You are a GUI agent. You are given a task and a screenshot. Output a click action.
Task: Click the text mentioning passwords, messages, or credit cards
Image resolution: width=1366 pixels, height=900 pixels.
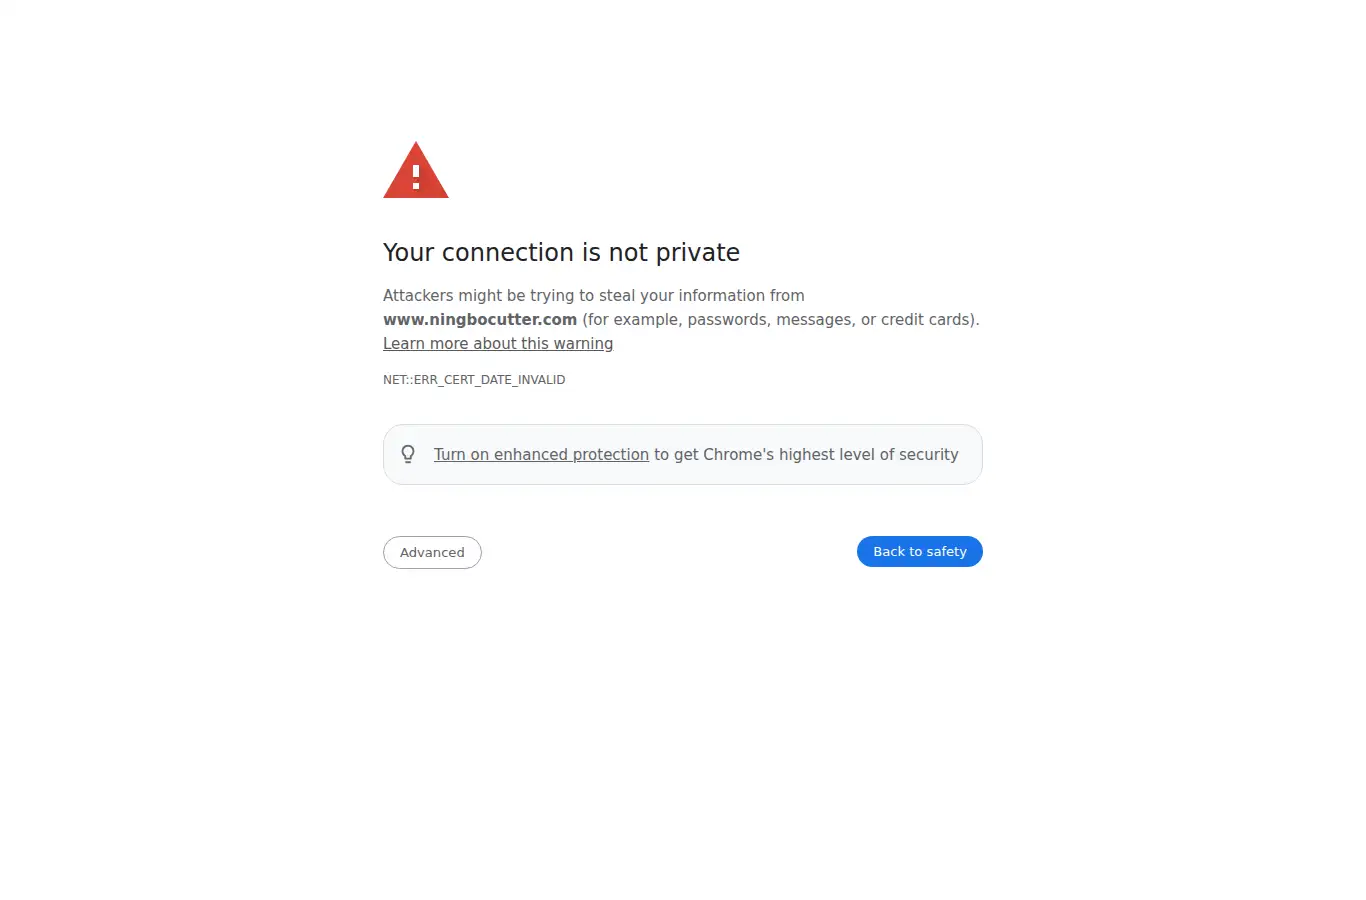[781, 319]
